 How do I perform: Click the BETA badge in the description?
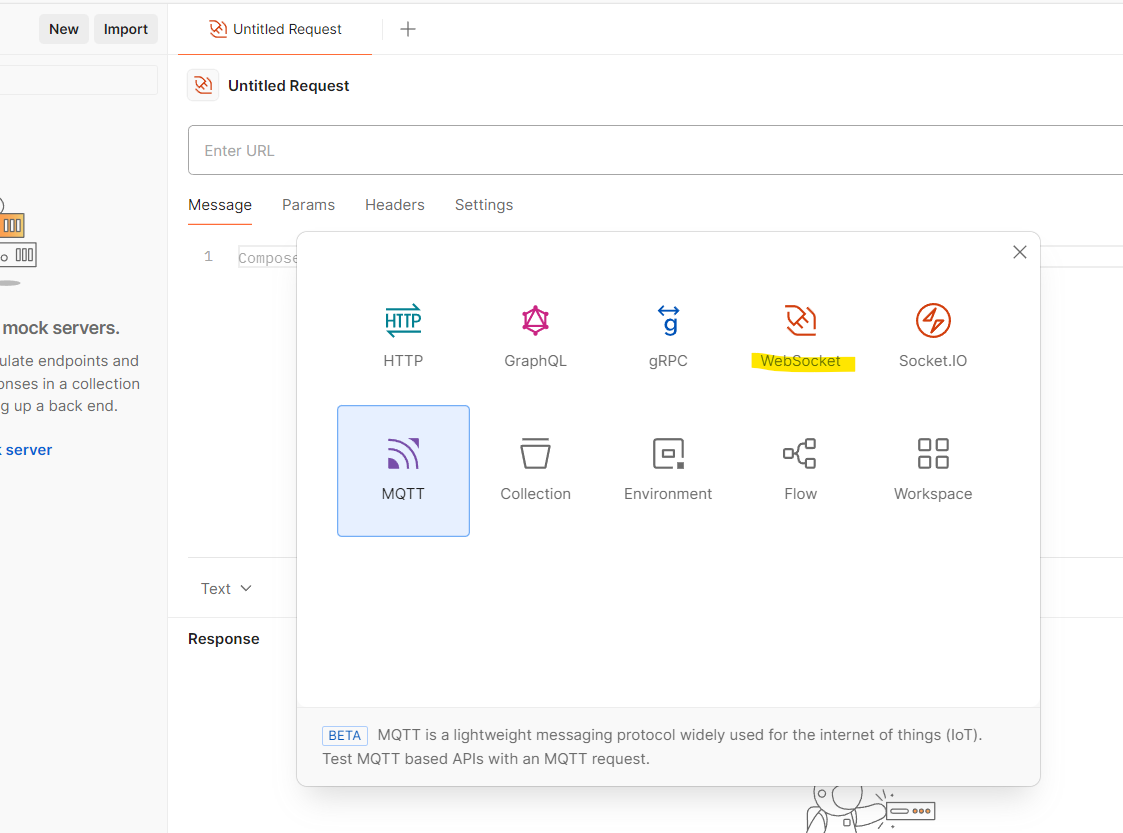[344, 736]
